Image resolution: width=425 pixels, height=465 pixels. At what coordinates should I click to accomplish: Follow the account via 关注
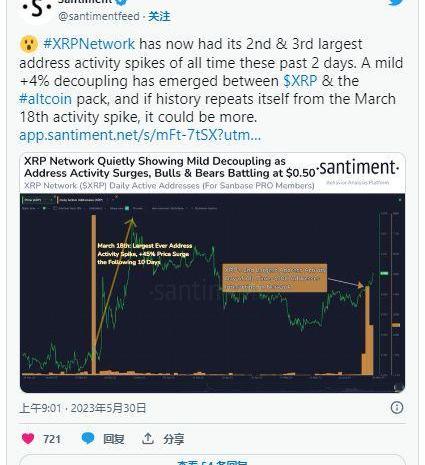coord(159,16)
